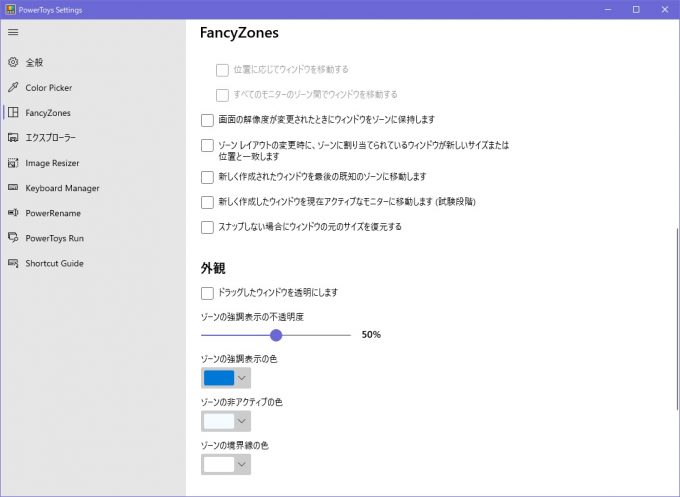Click the 50% opacity value
Viewport: 680px width, 497px height.
[371, 334]
